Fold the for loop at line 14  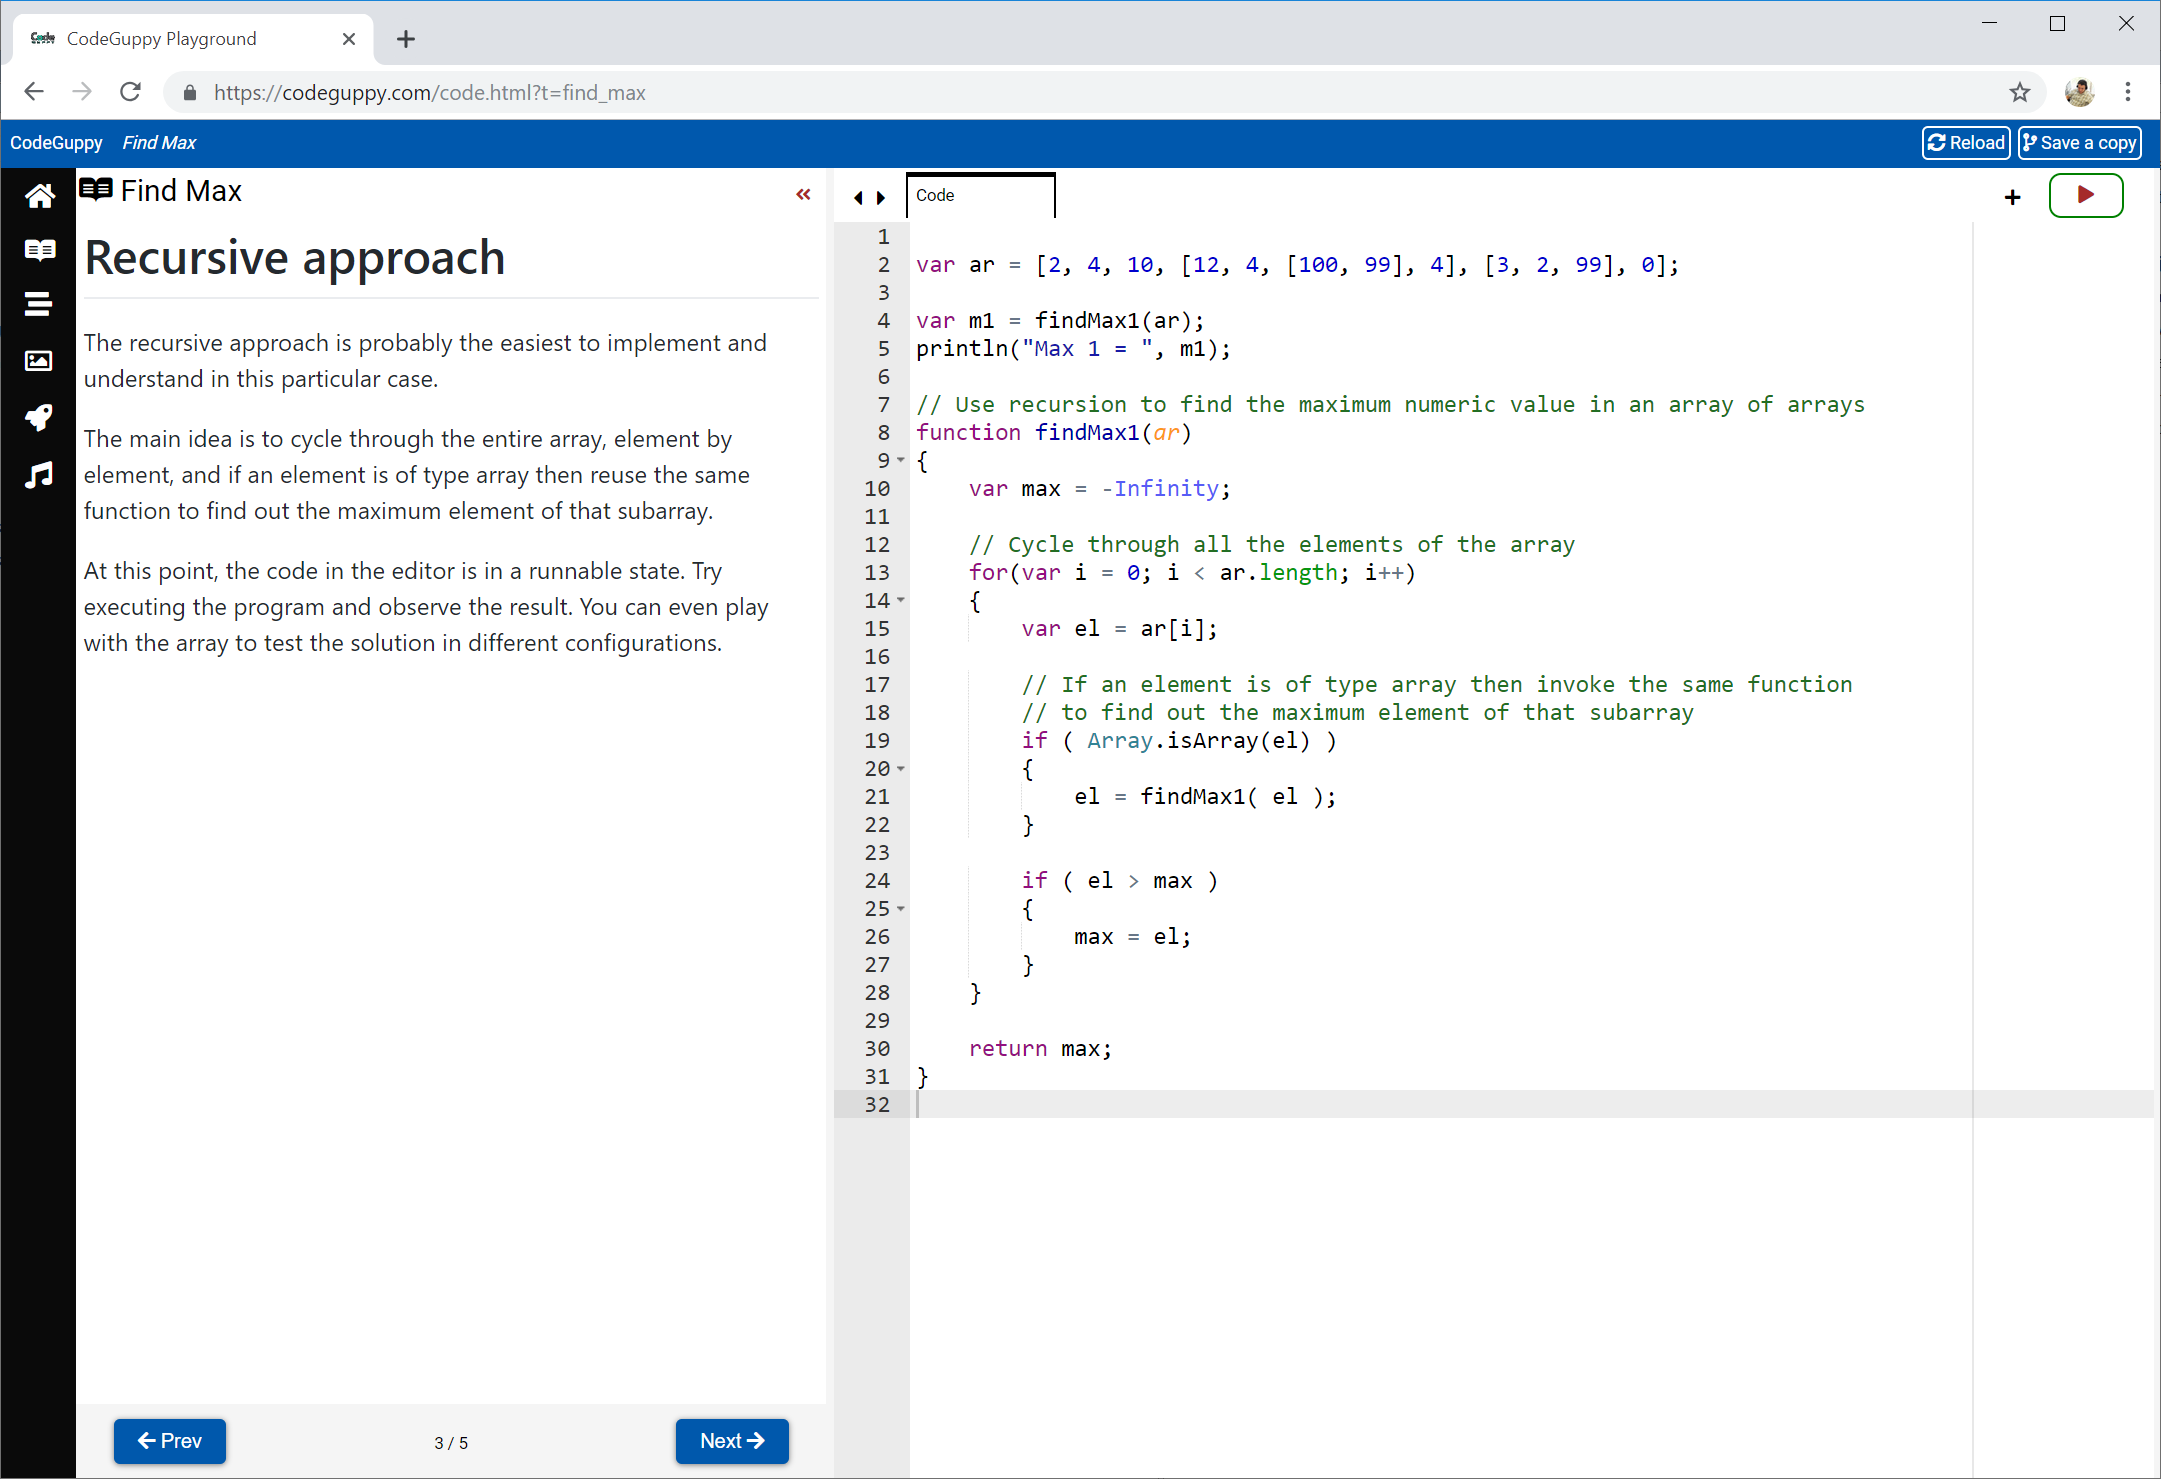tap(901, 600)
